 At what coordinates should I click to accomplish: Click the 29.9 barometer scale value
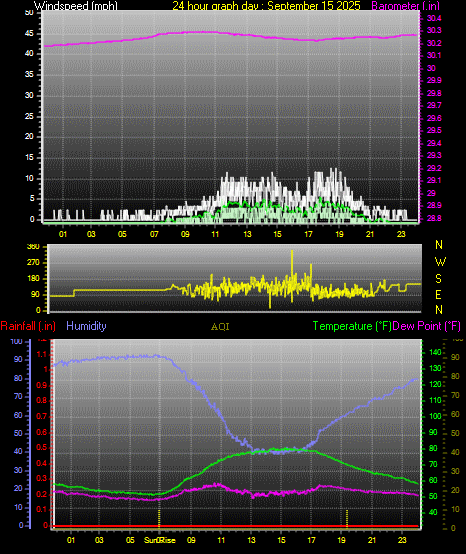(434, 81)
